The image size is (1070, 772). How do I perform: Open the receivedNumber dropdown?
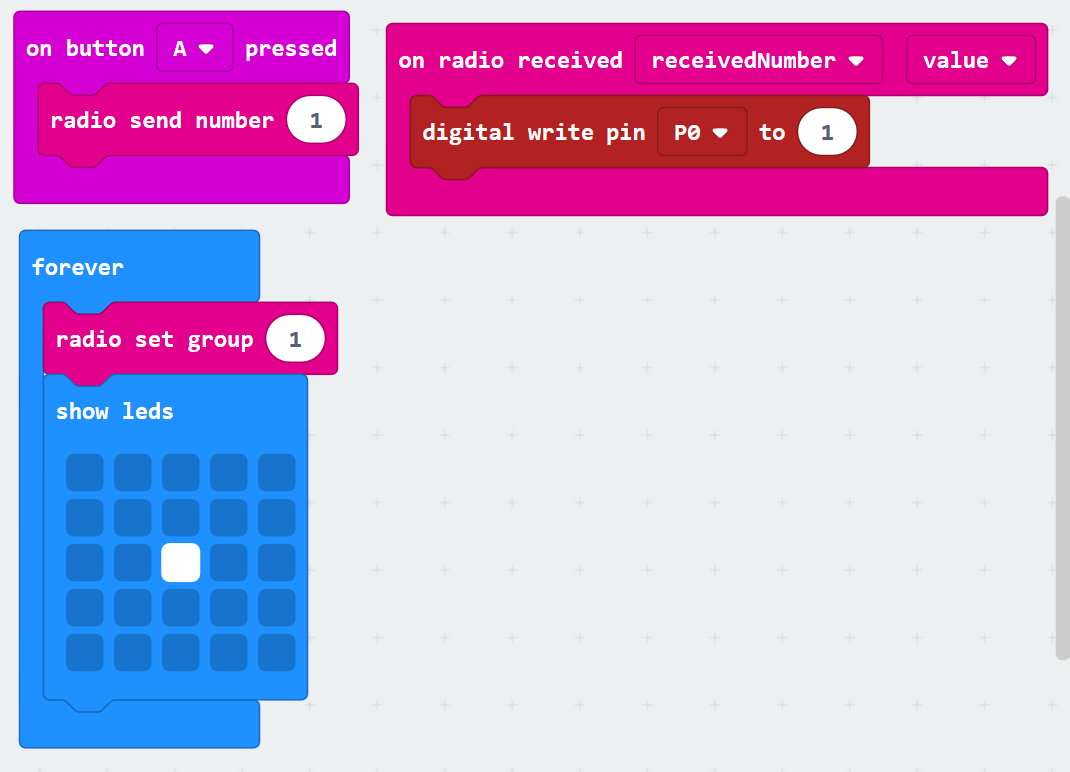[757, 61]
